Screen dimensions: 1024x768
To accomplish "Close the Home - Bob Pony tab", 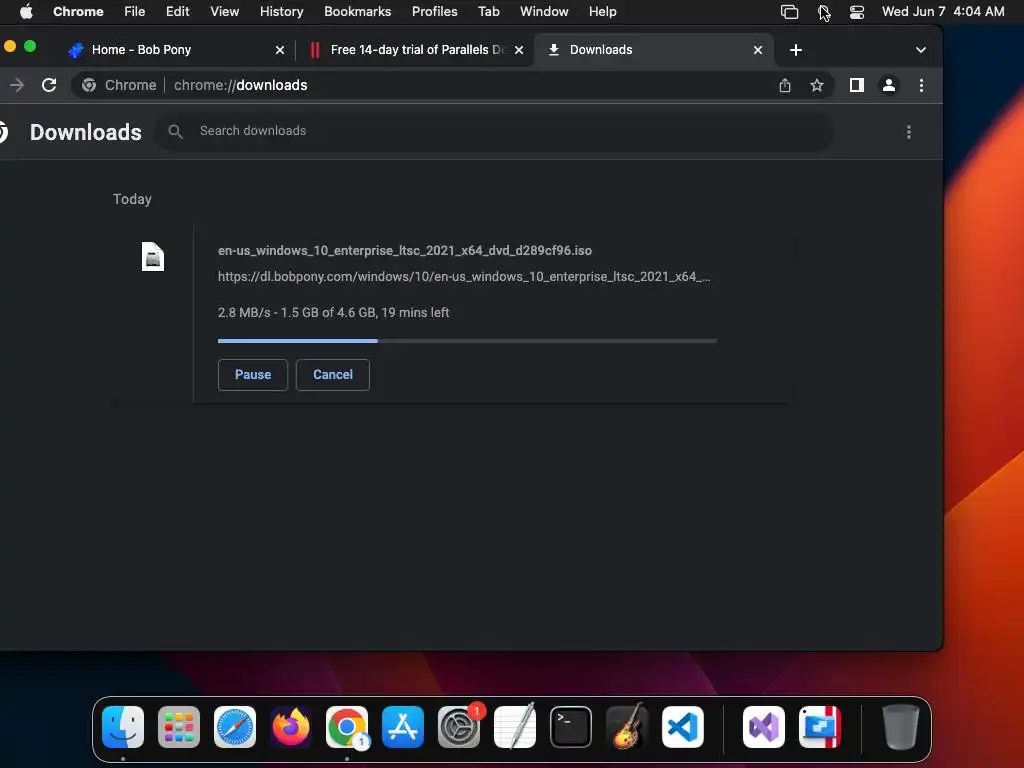I will 280,50.
